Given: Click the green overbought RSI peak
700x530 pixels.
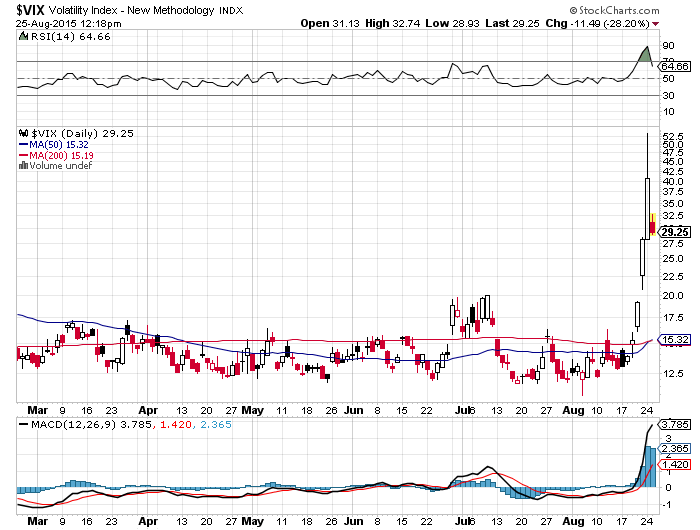Looking at the screenshot, I should (x=644, y=54).
